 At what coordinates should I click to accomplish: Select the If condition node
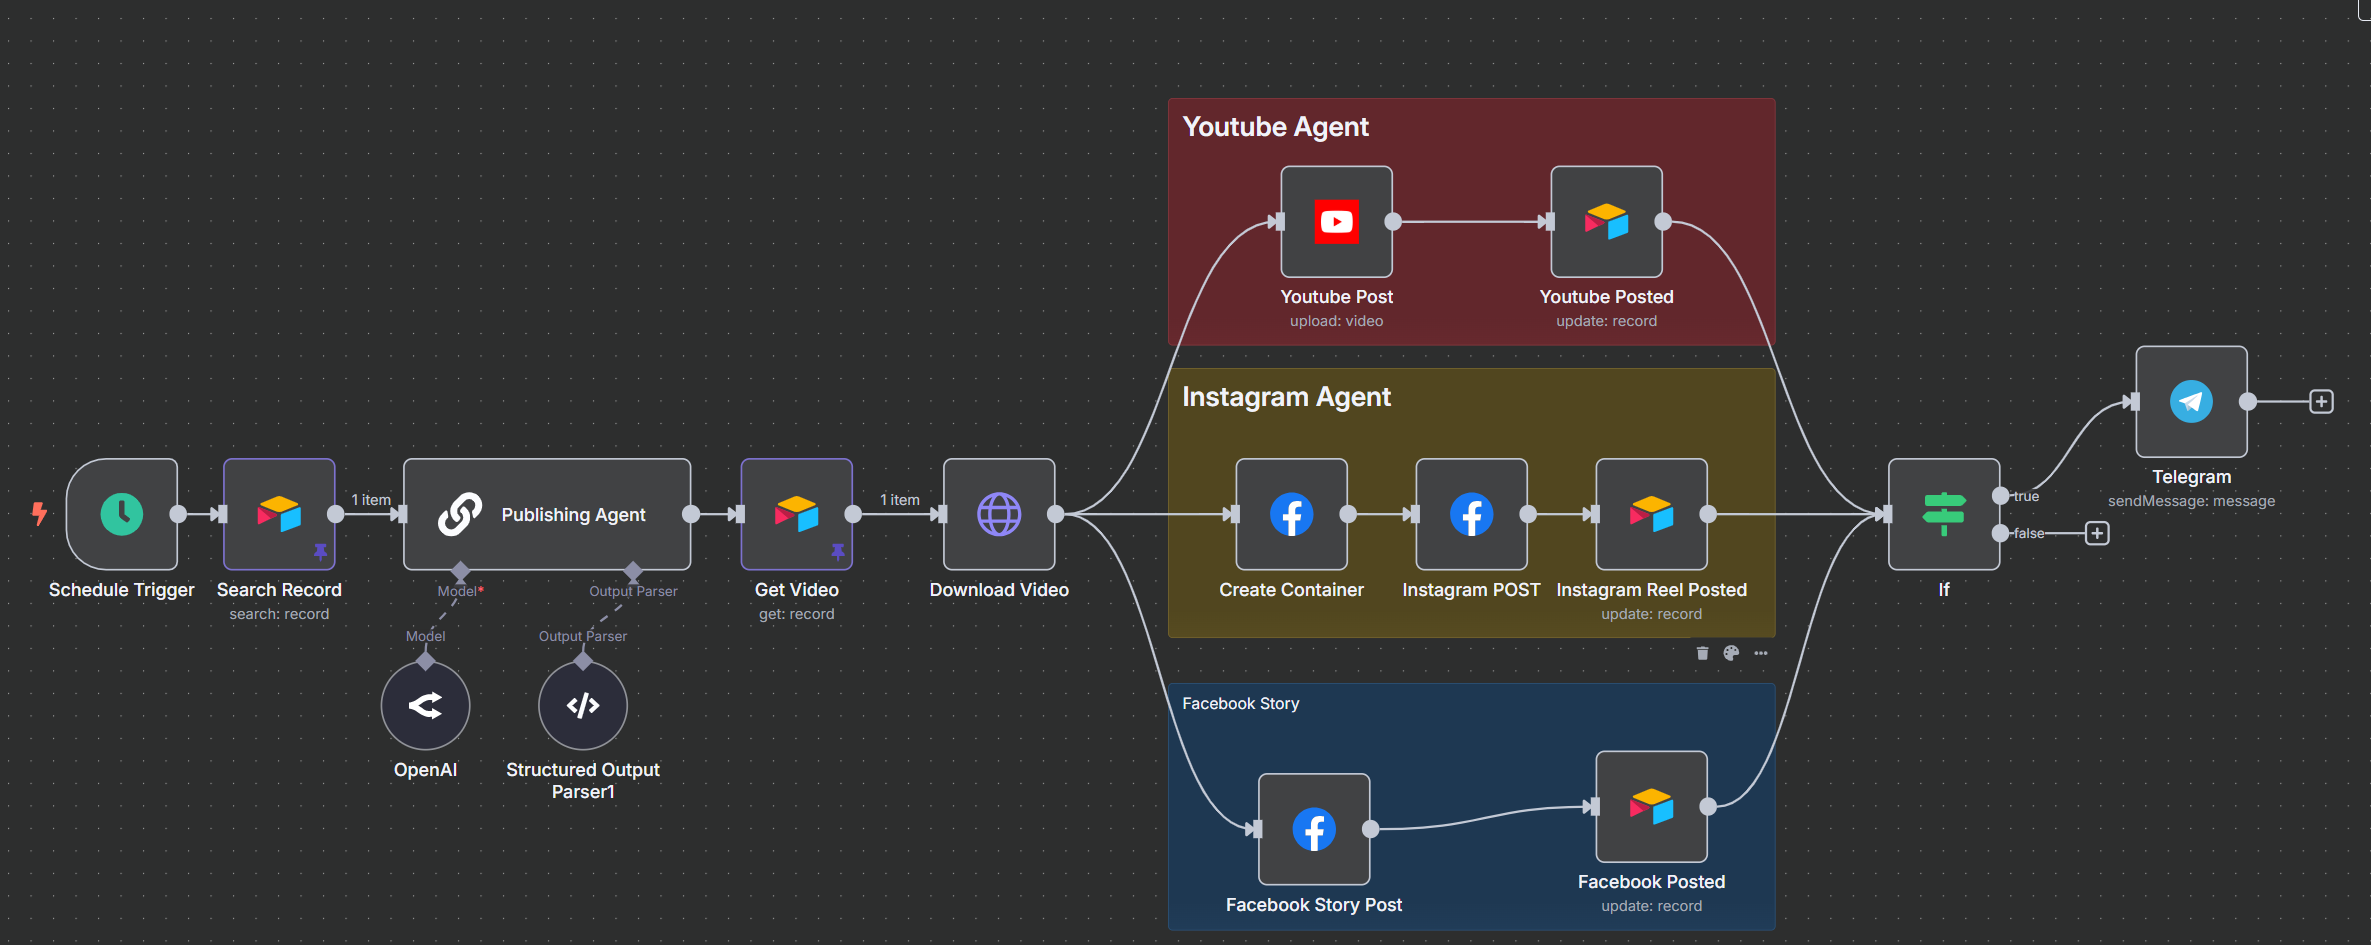click(x=1943, y=514)
